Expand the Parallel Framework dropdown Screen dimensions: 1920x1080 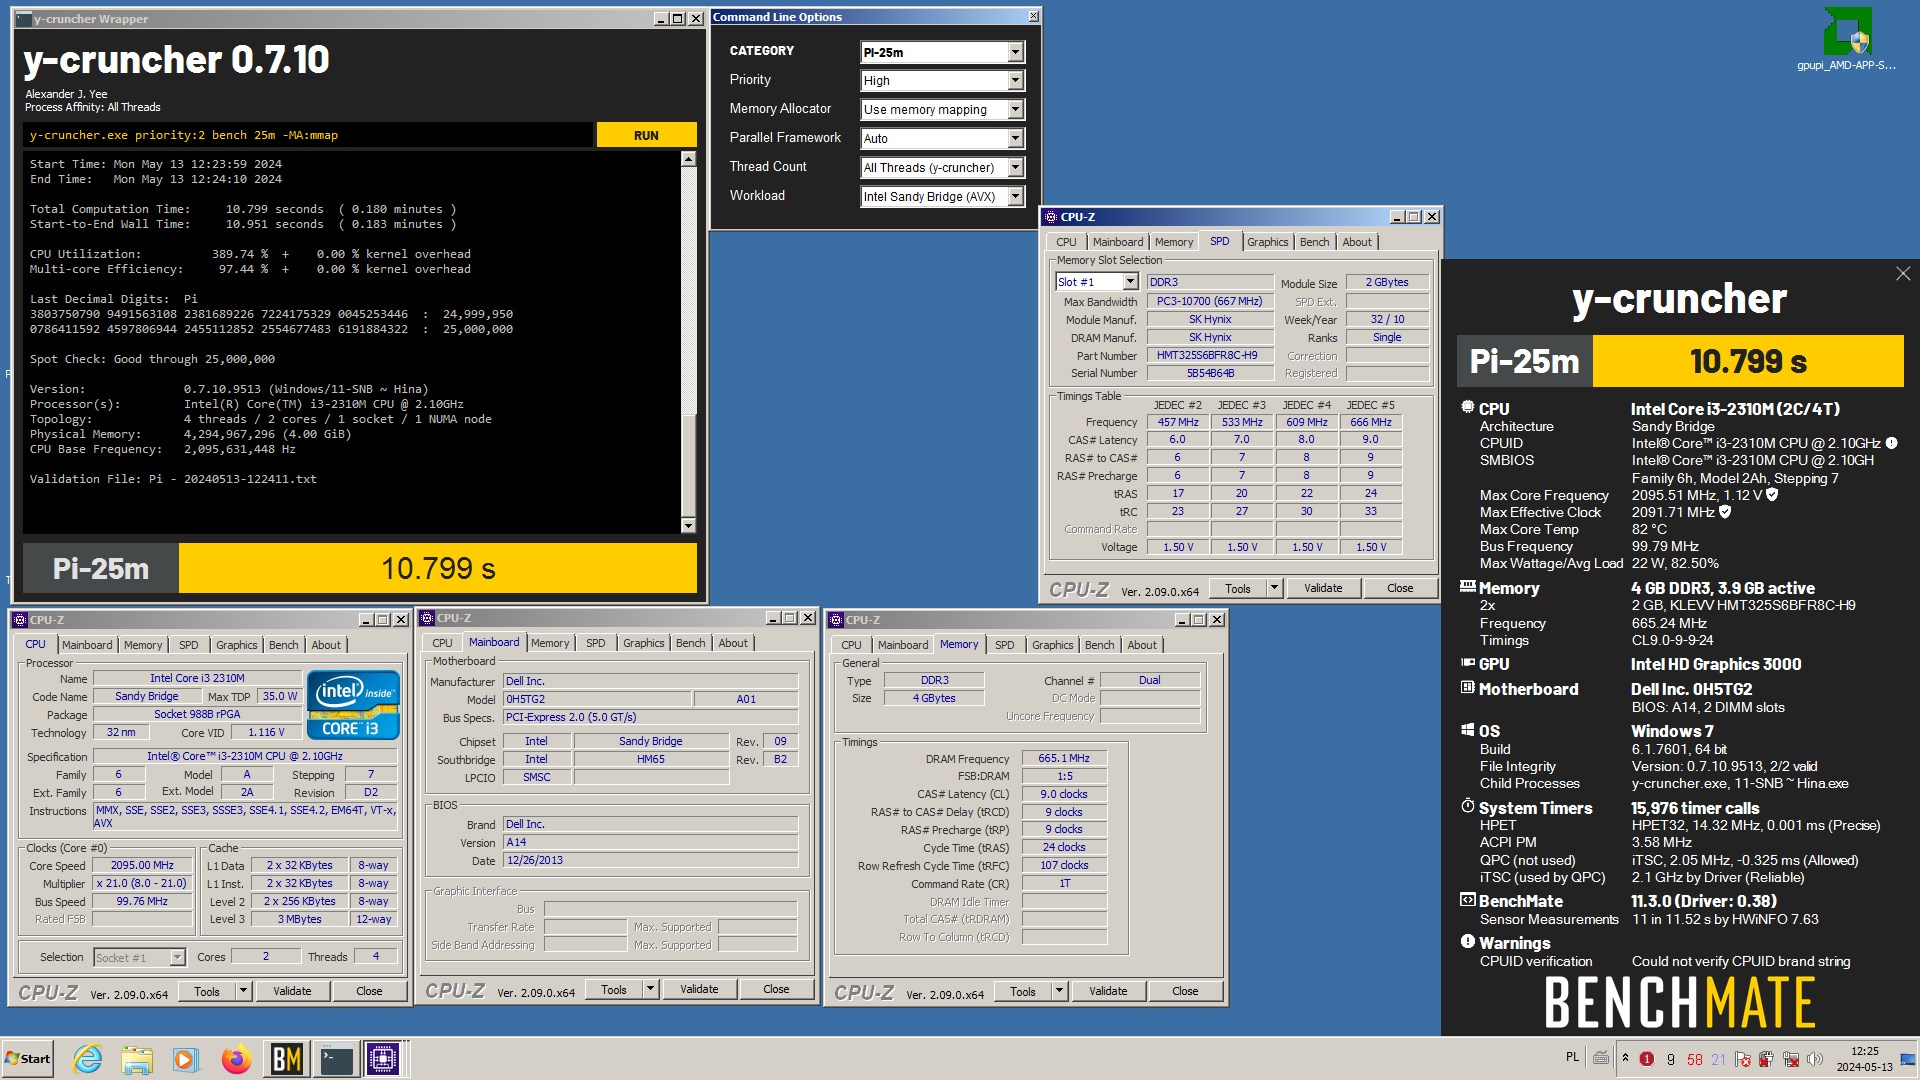tap(942, 139)
